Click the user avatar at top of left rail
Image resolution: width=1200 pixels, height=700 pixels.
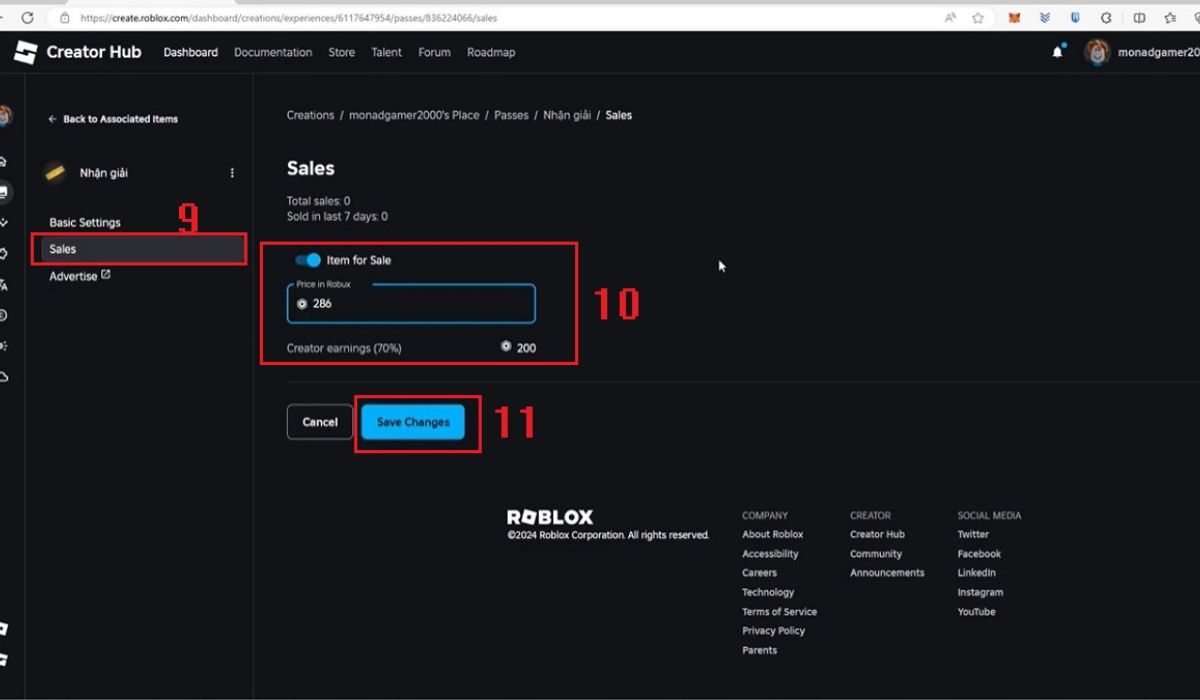[x=5, y=116]
